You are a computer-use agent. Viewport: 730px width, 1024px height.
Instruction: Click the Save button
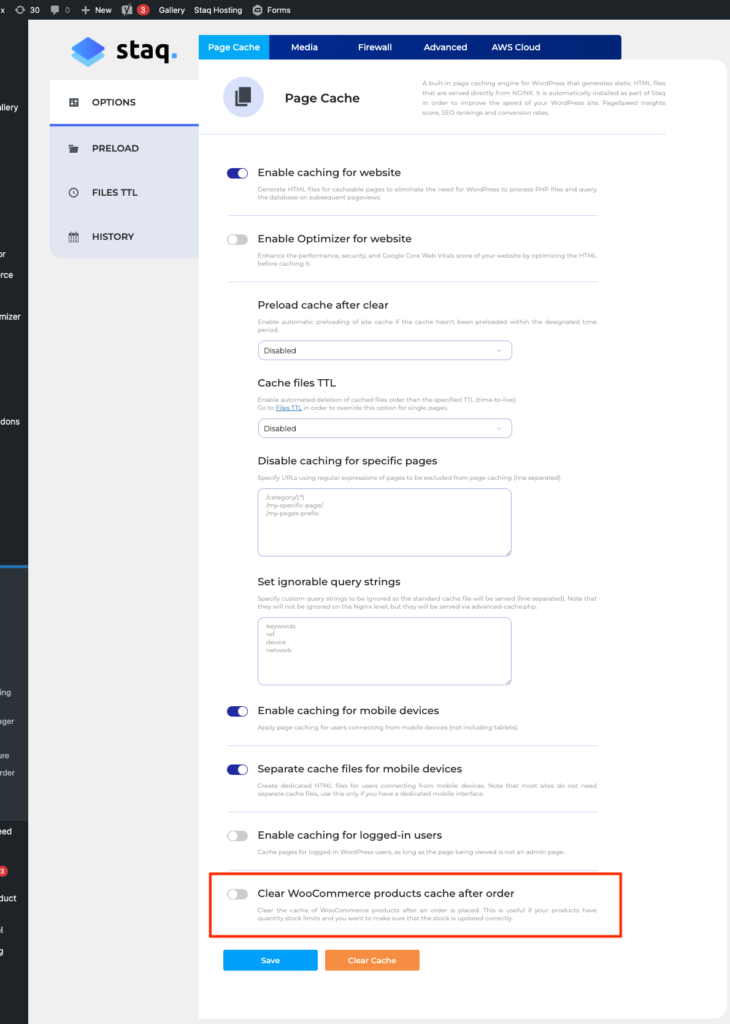click(269, 959)
